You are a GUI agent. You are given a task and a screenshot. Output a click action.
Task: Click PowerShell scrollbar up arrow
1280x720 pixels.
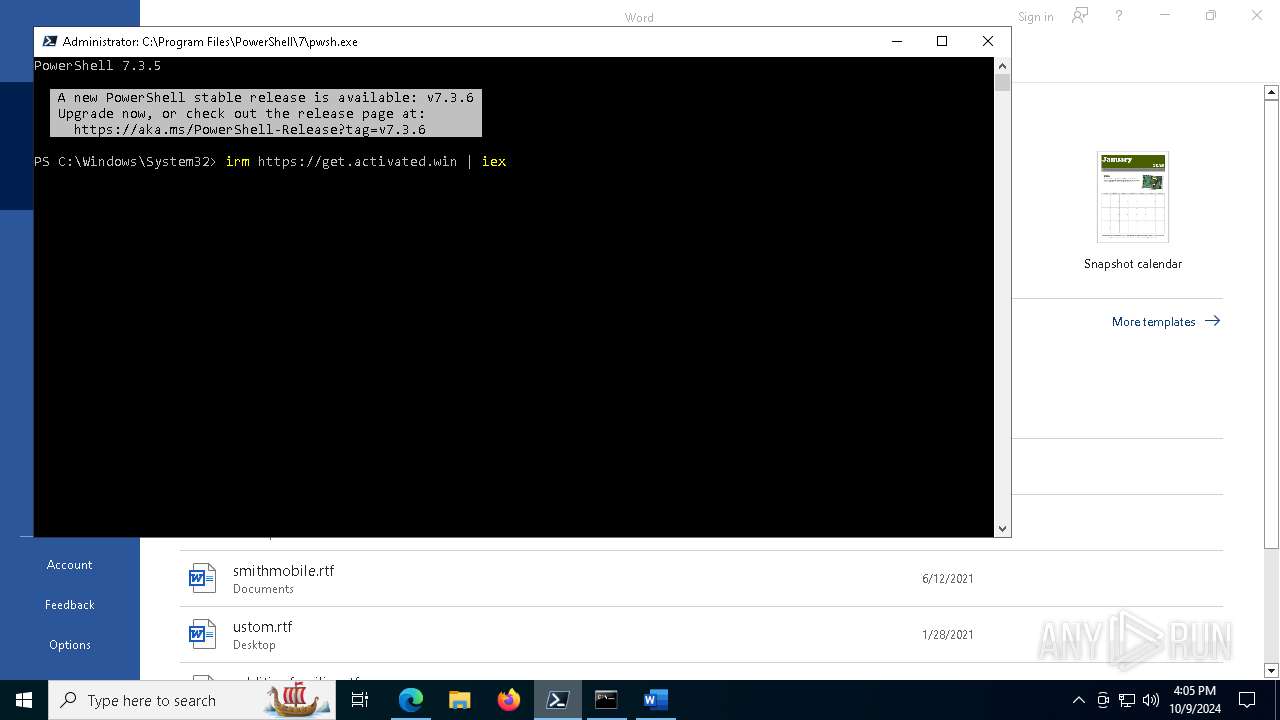pos(1002,66)
